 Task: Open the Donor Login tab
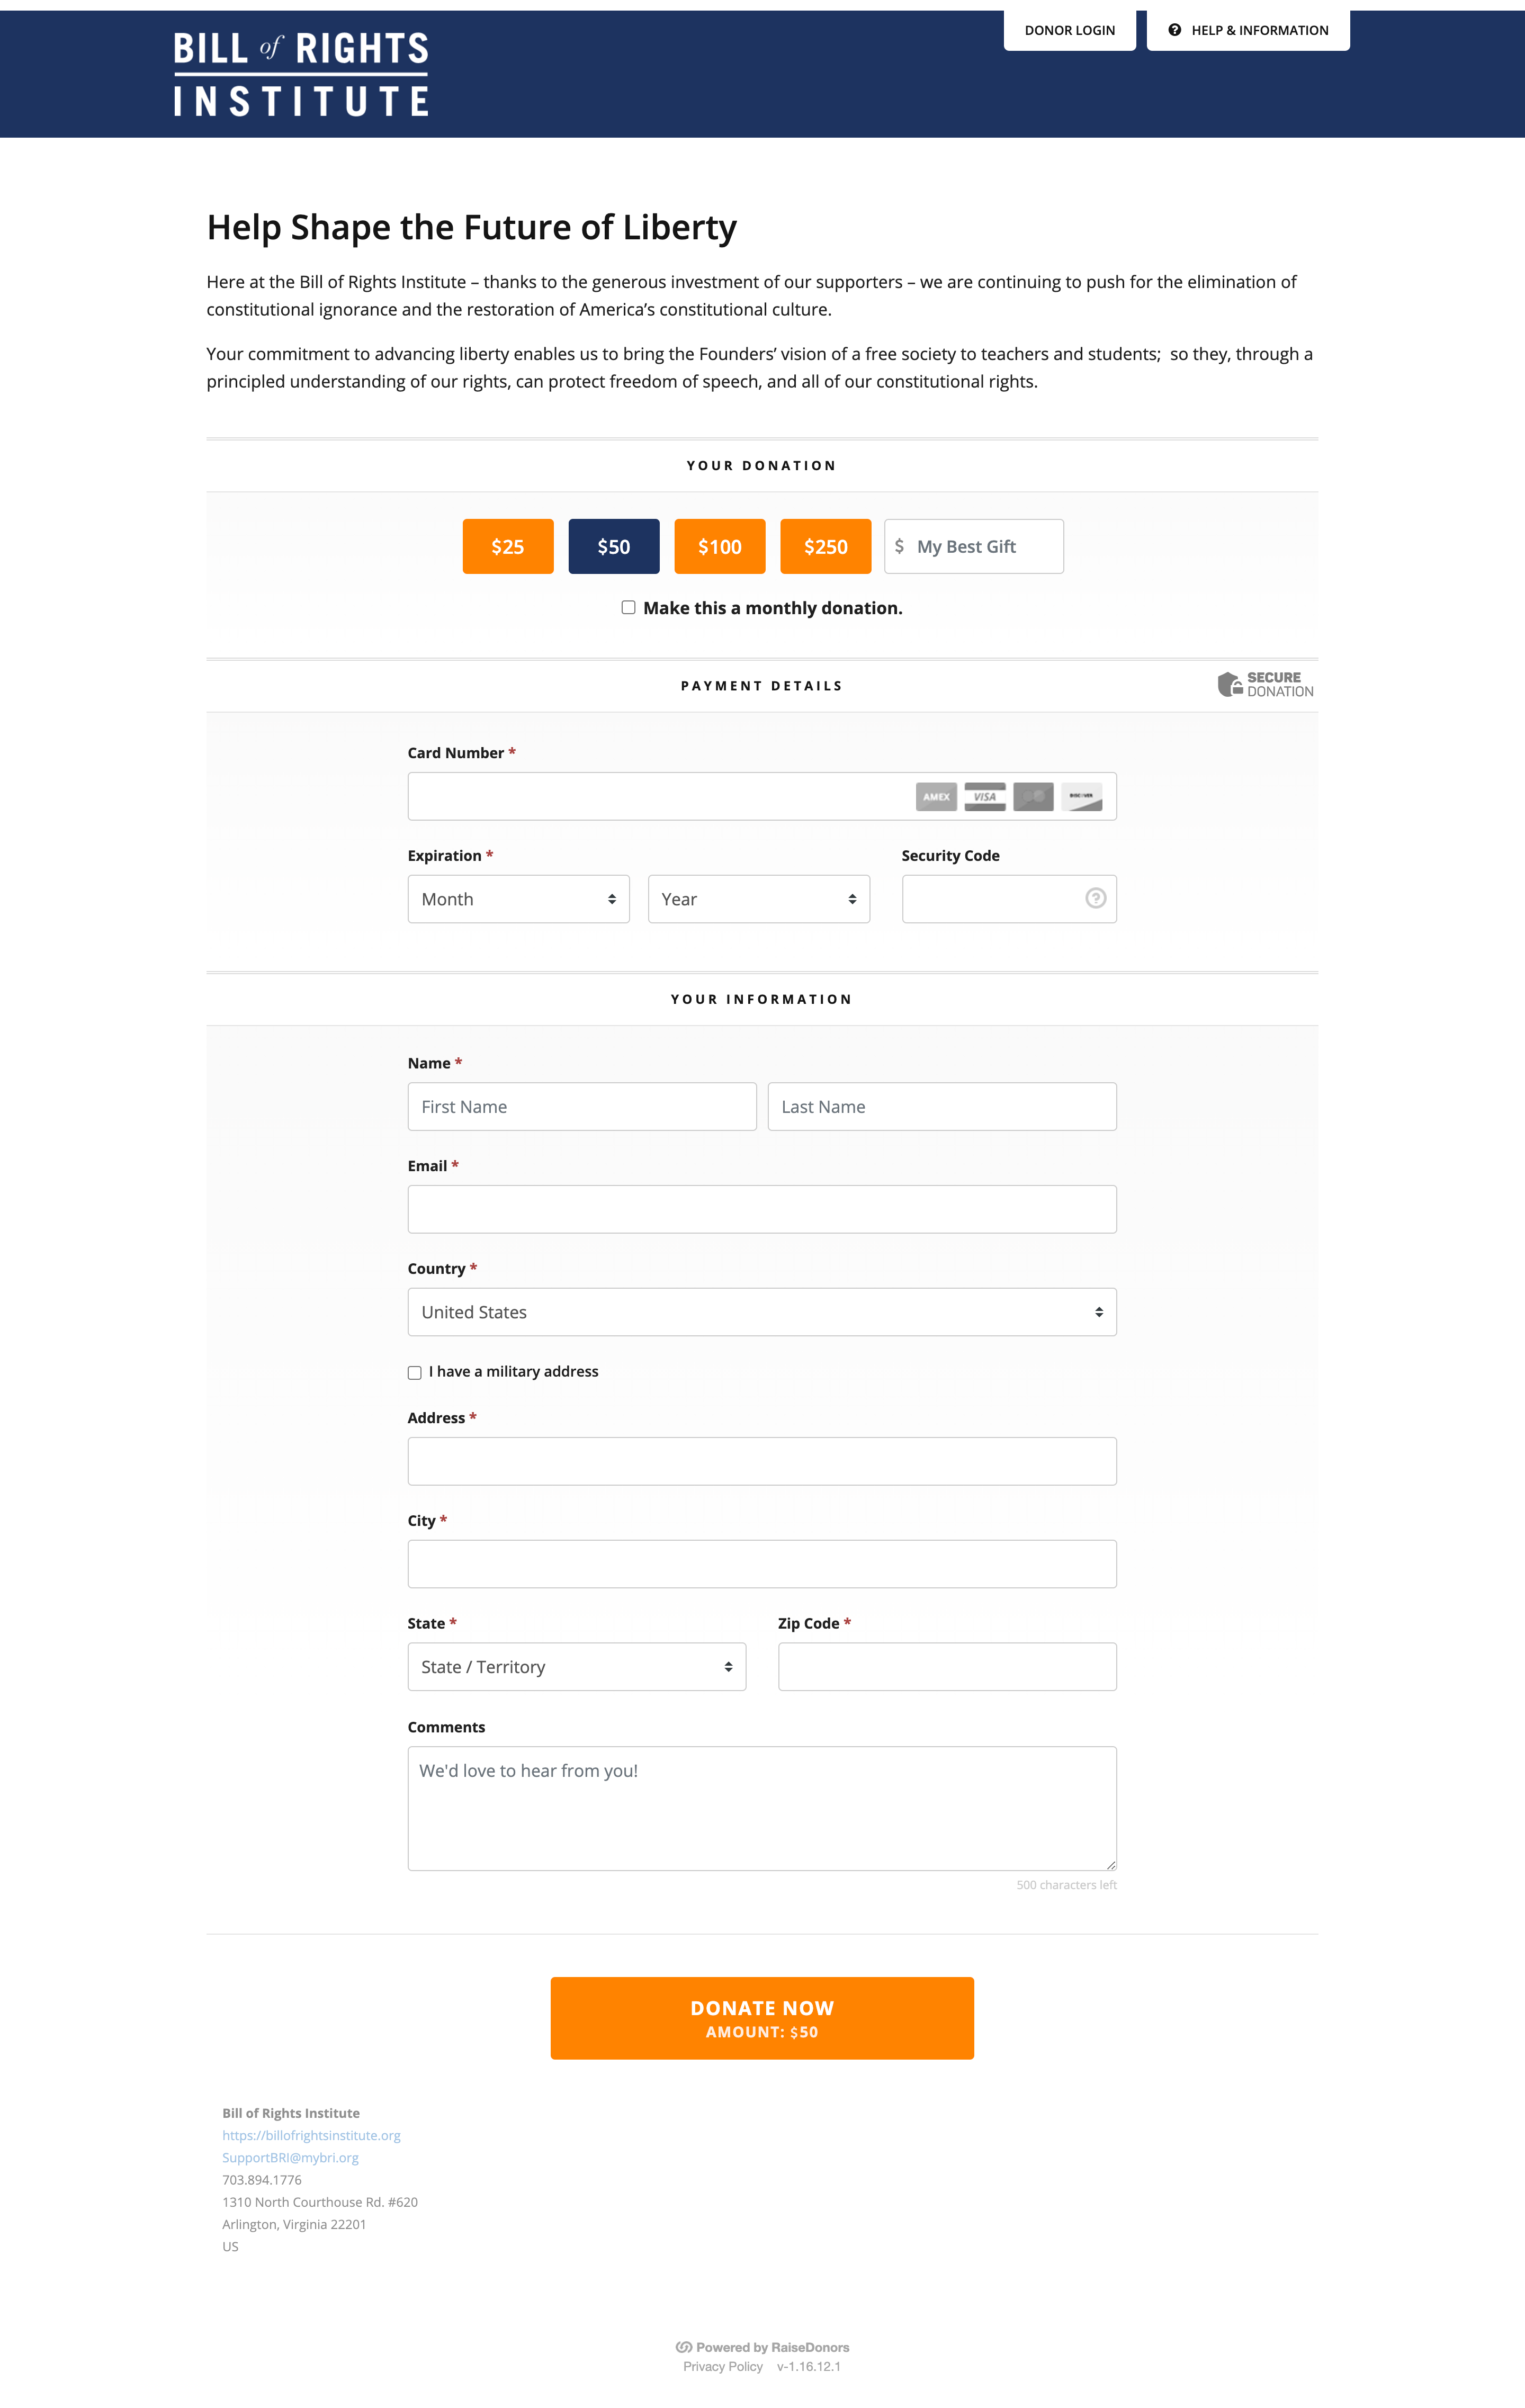[1069, 30]
